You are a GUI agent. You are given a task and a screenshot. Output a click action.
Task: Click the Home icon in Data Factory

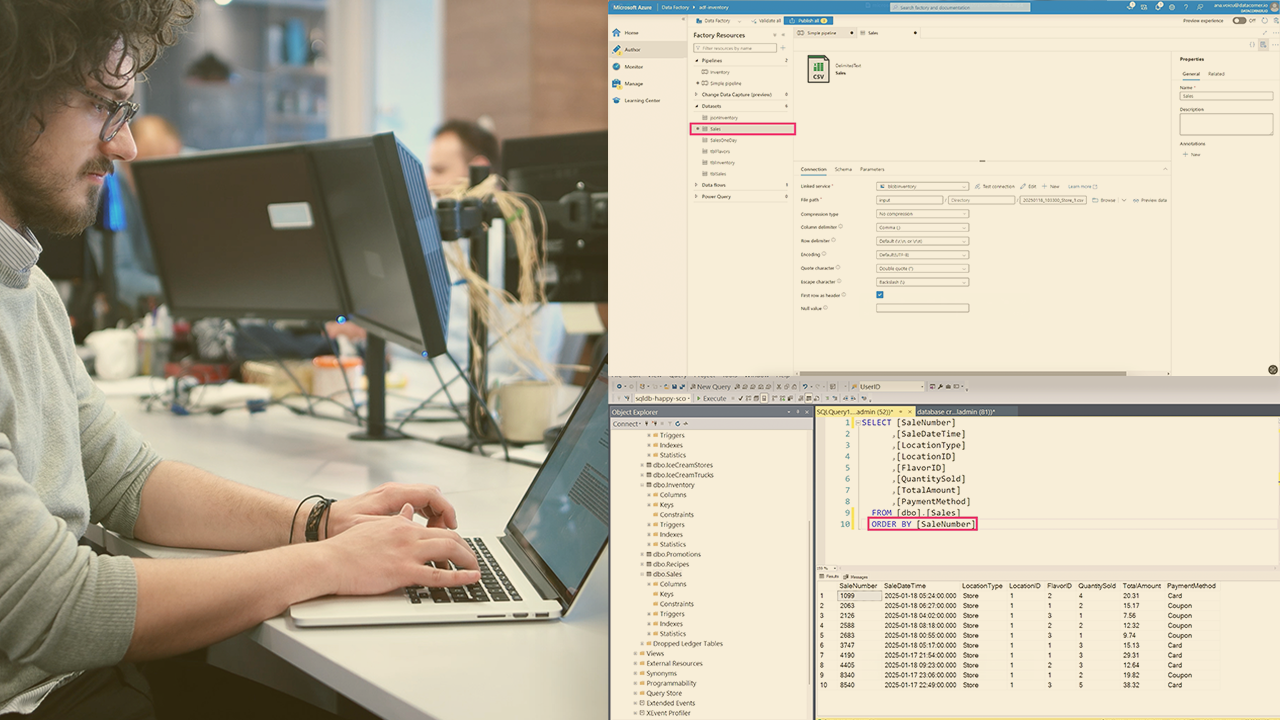tap(616, 33)
